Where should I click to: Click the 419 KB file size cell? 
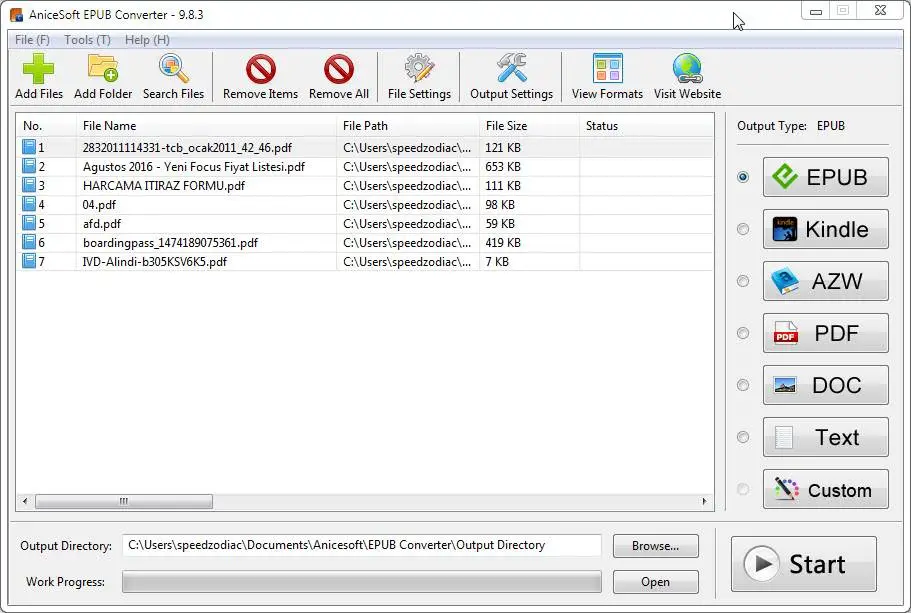point(503,243)
